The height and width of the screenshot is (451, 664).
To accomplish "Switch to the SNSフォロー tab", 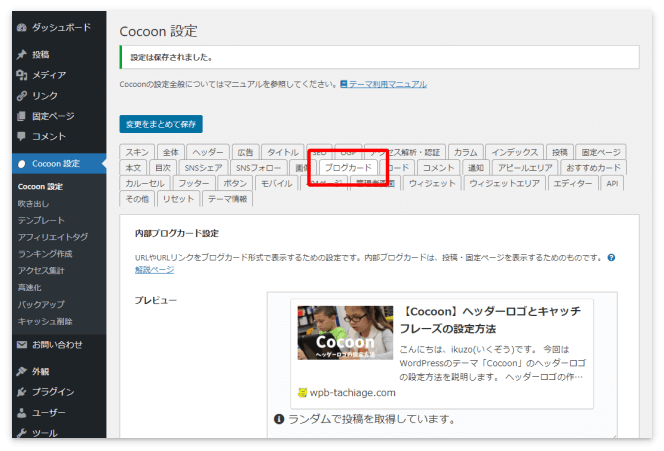I will coord(258,168).
